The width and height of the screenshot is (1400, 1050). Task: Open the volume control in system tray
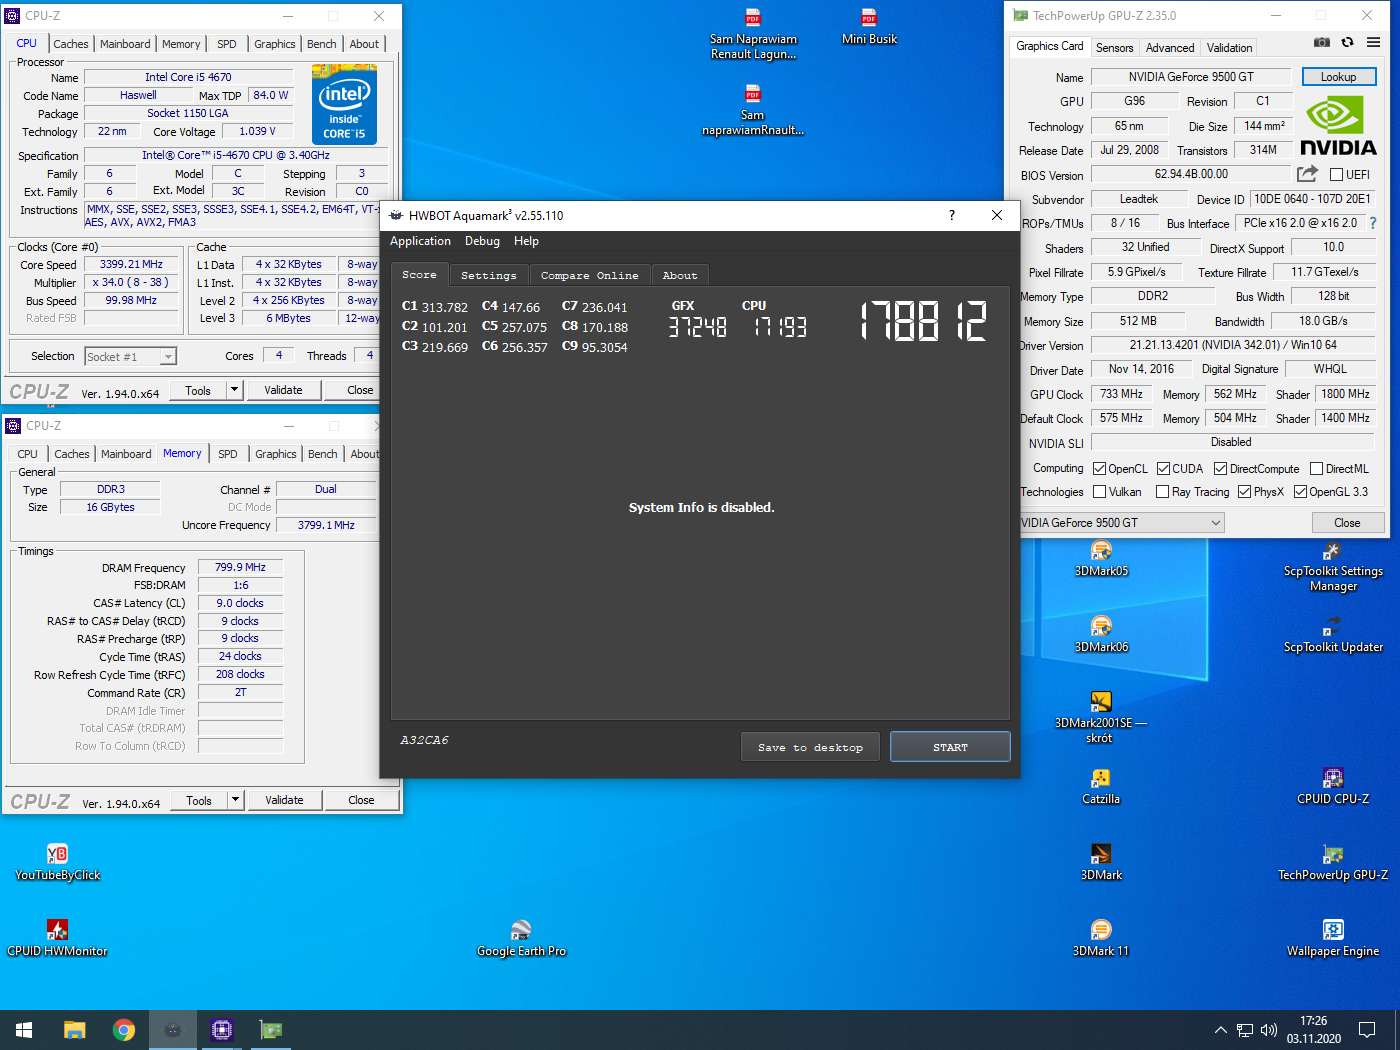pyautogui.click(x=1269, y=1030)
